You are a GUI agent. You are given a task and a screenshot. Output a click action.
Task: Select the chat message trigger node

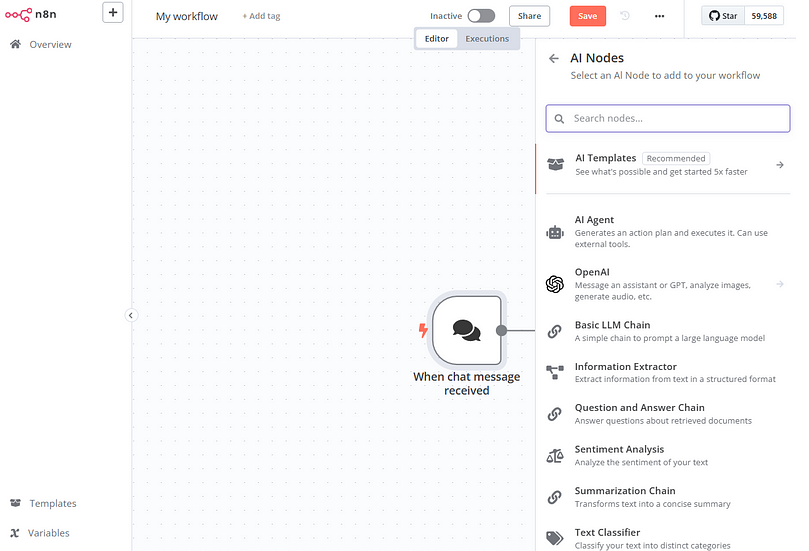pyautogui.click(x=467, y=330)
